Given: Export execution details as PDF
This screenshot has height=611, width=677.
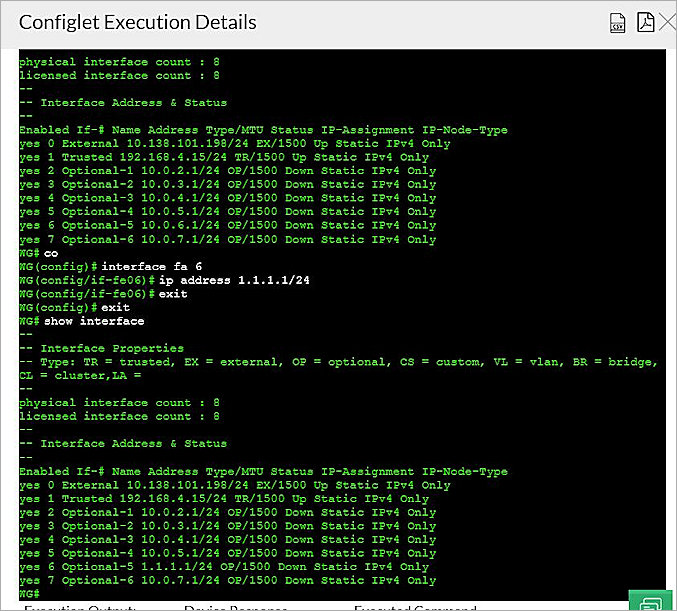Looking at the screenshot, I should 645,22.
